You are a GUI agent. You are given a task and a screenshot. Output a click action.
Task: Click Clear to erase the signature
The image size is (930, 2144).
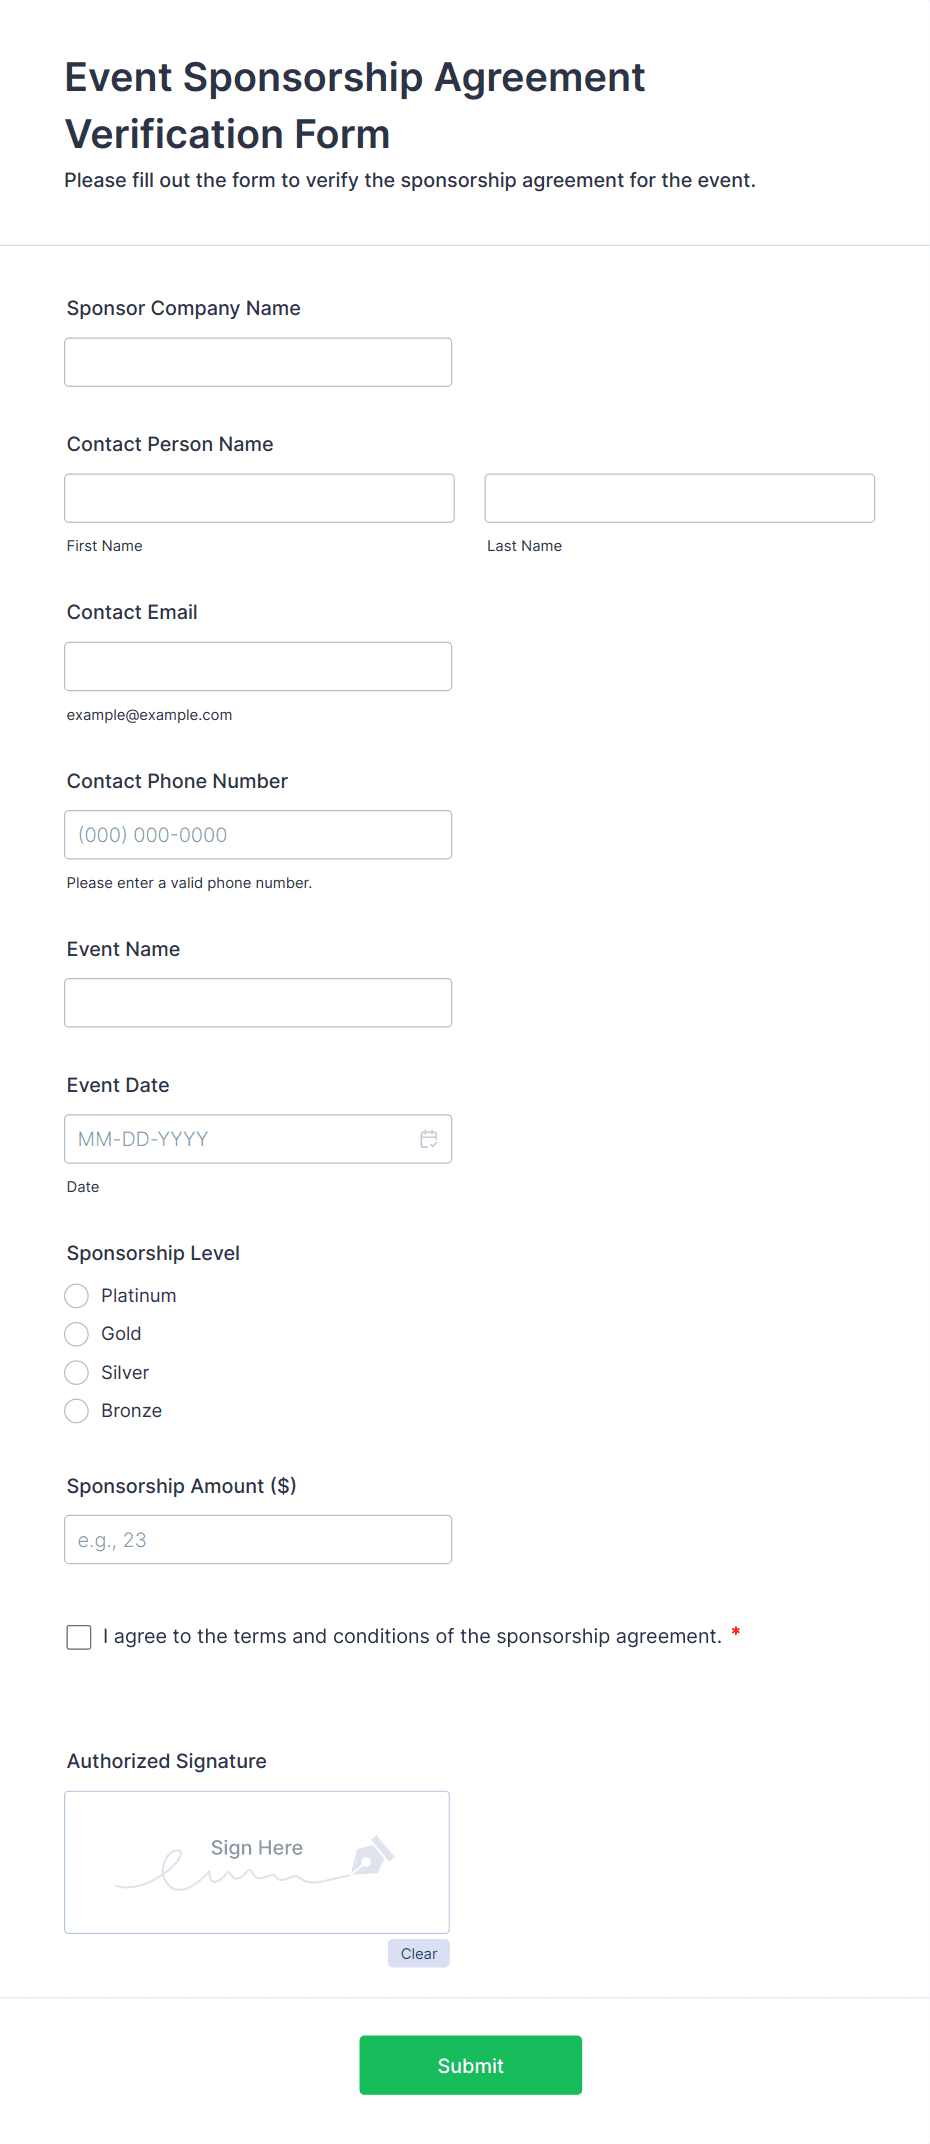coord(418,1952)
